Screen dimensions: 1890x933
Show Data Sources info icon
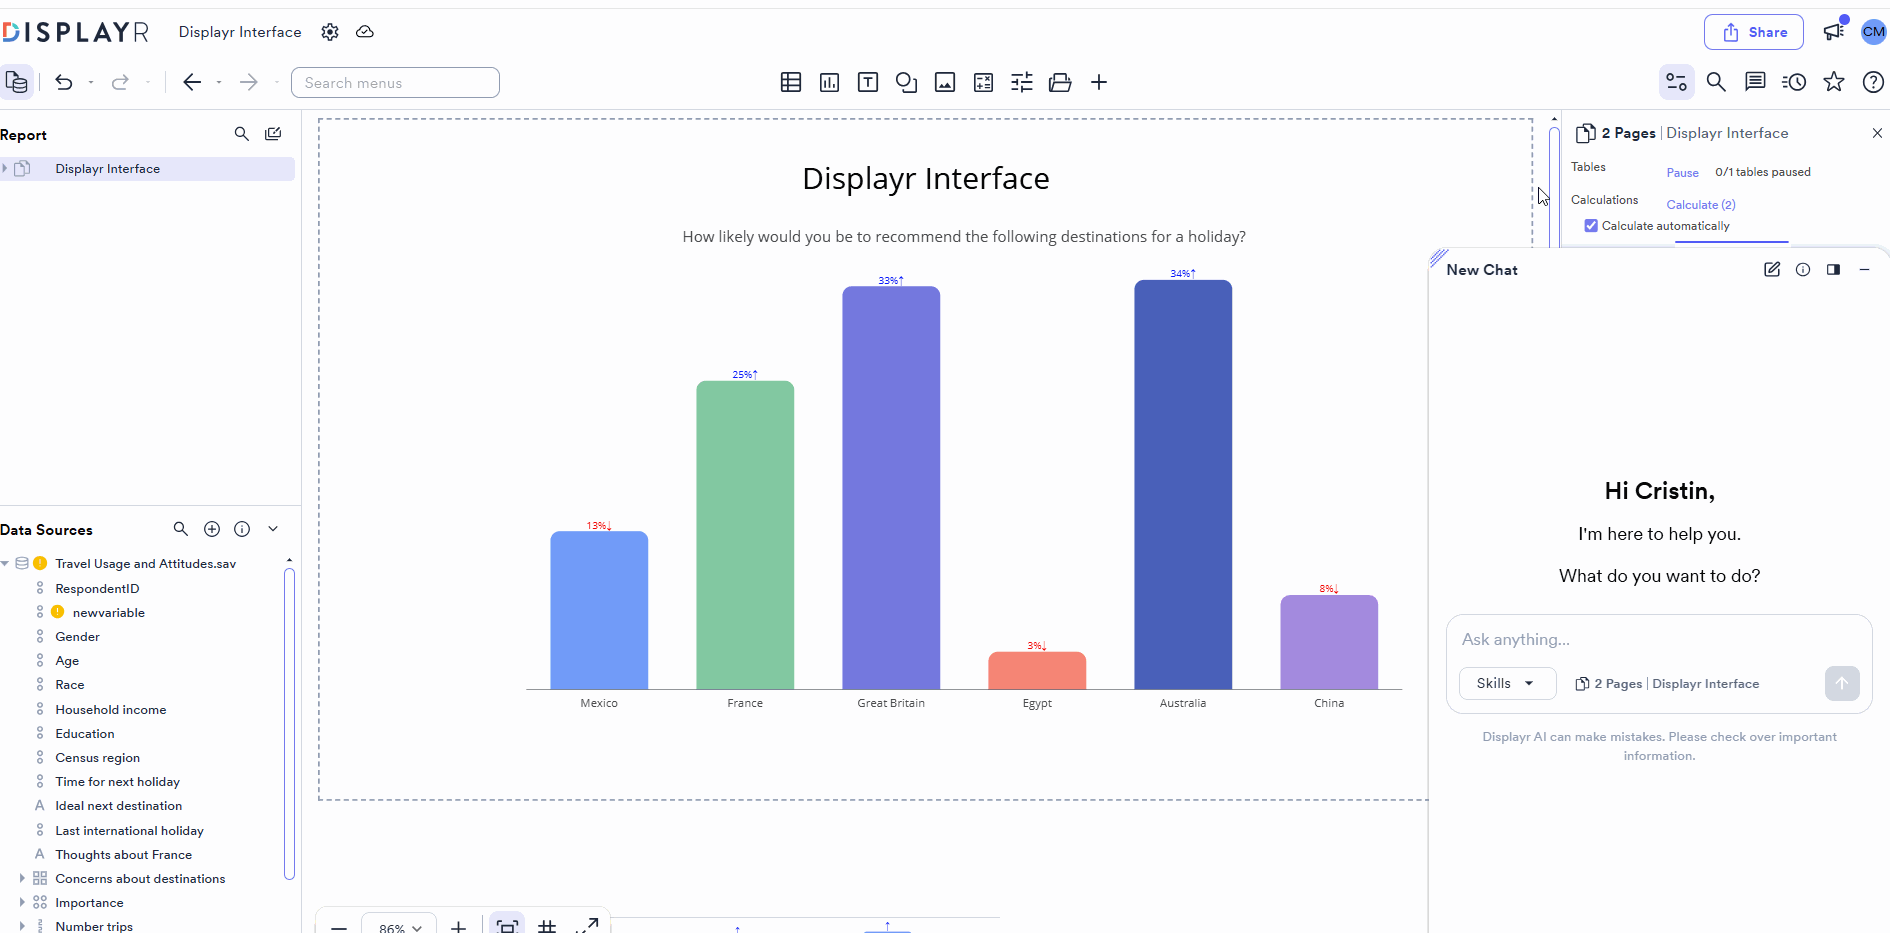pyautogui.click(x=242, y=529)
